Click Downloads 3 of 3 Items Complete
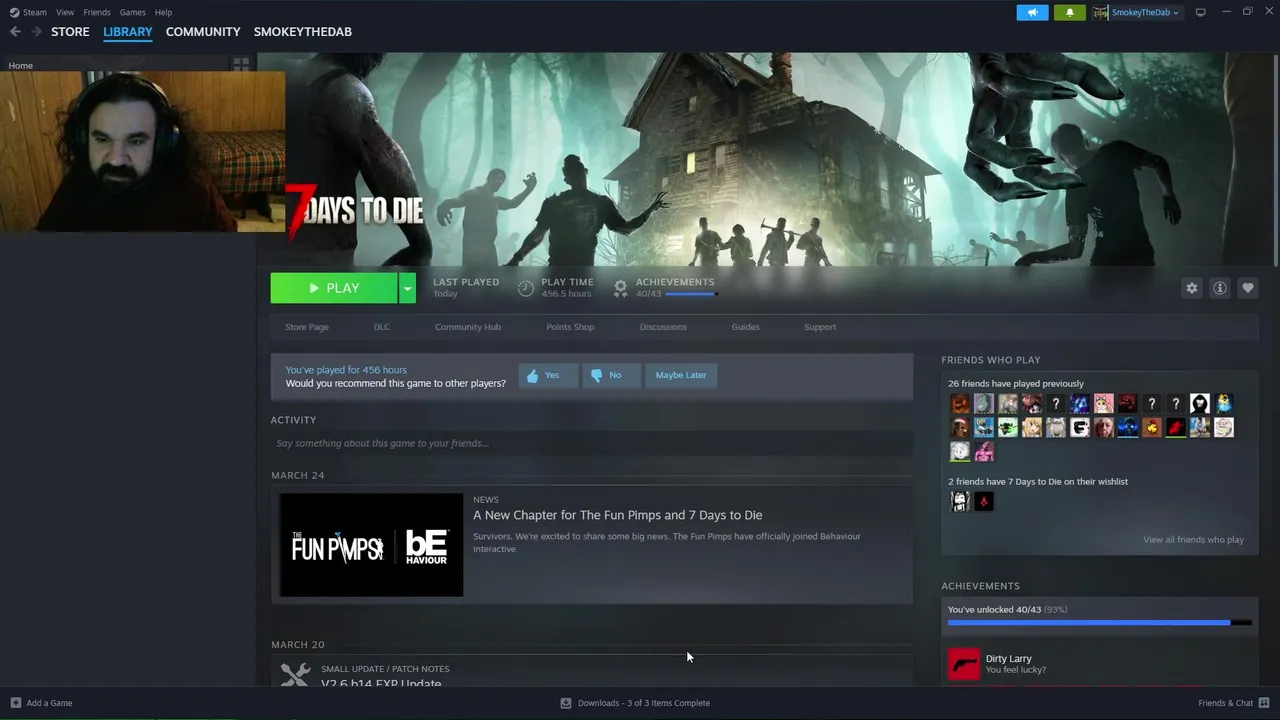Viewport: 1280px width, 720px height. [644, 703]
